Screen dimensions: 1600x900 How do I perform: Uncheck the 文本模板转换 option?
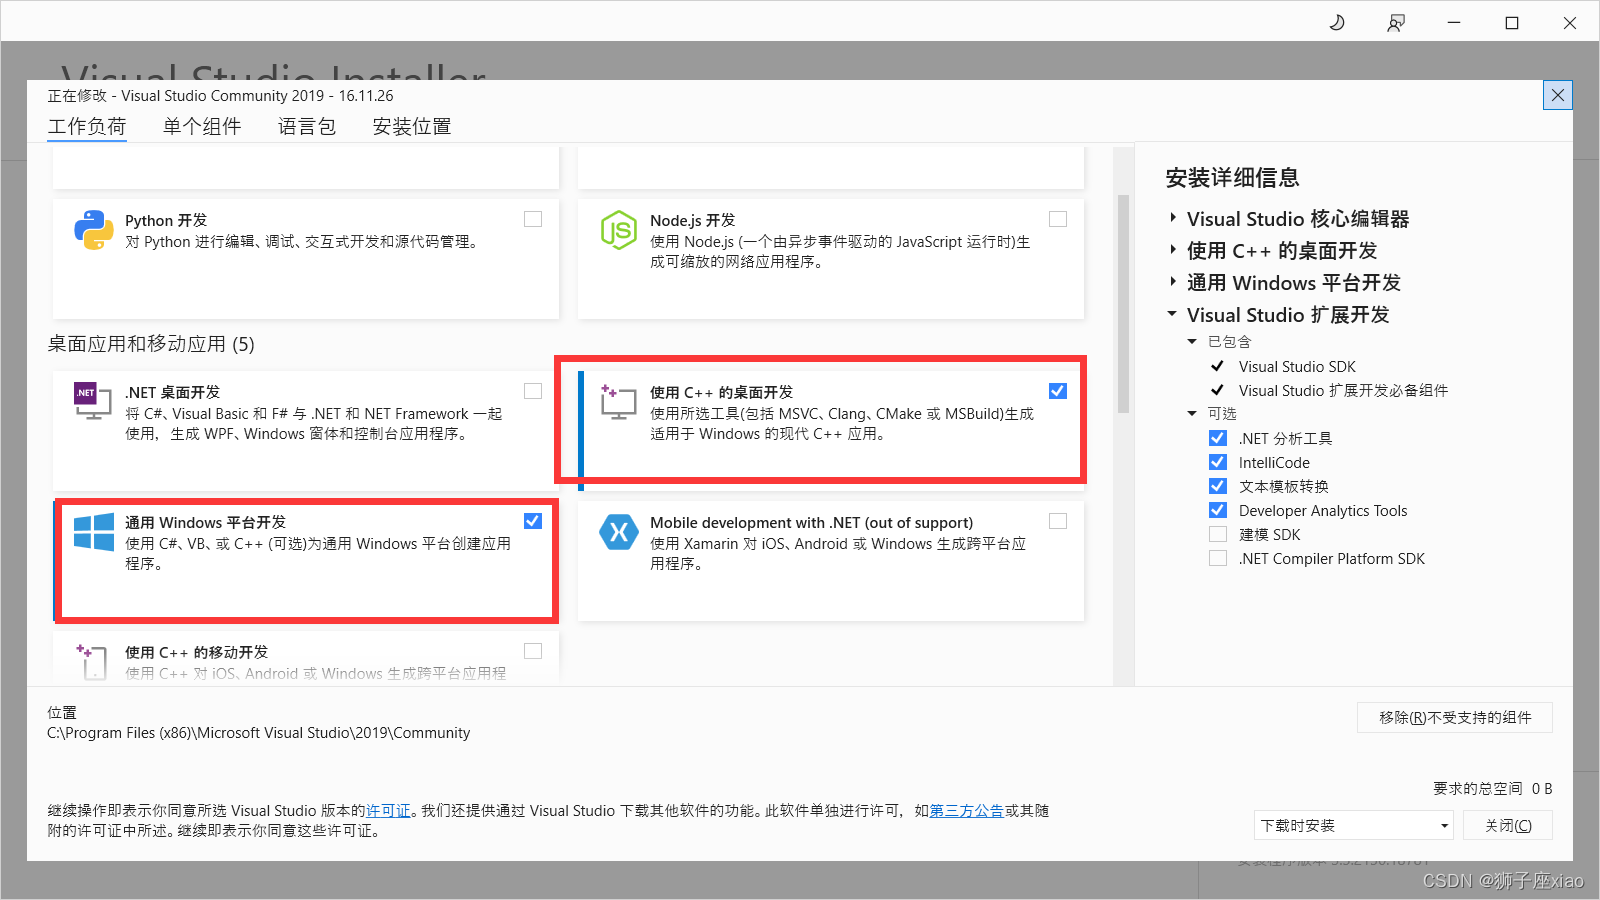coord(1218,486)
